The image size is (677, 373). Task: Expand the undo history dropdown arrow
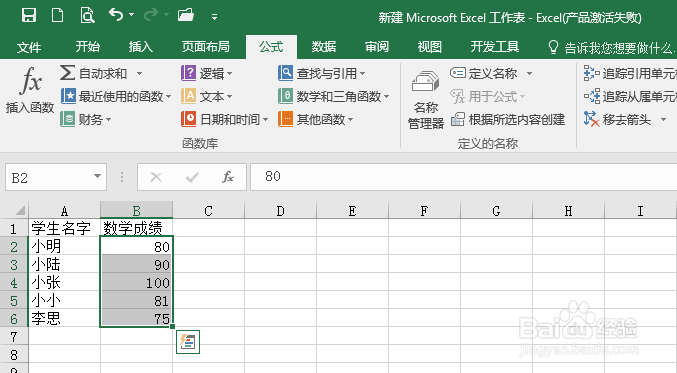tap(132, 15)
